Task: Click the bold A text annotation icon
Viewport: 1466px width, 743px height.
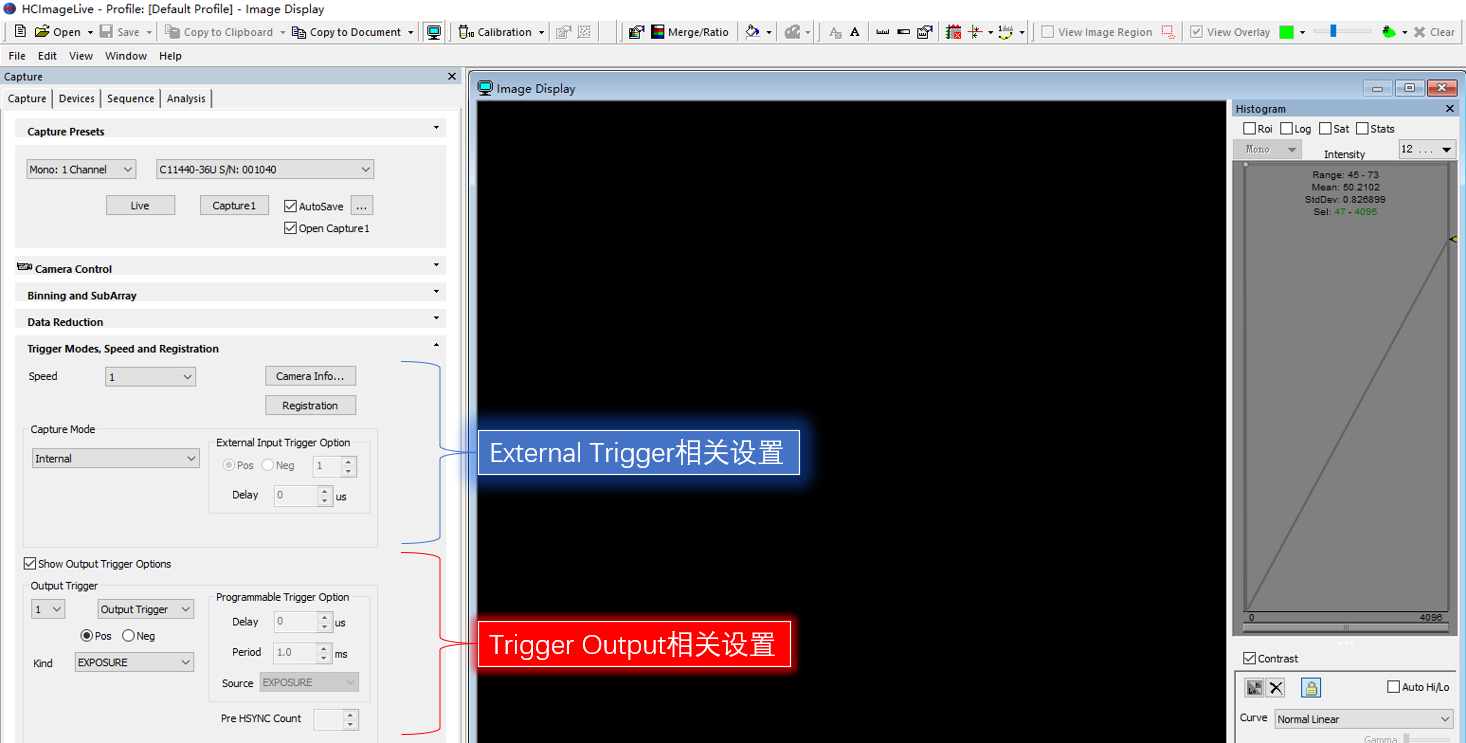Action: (x=855, y=32)
